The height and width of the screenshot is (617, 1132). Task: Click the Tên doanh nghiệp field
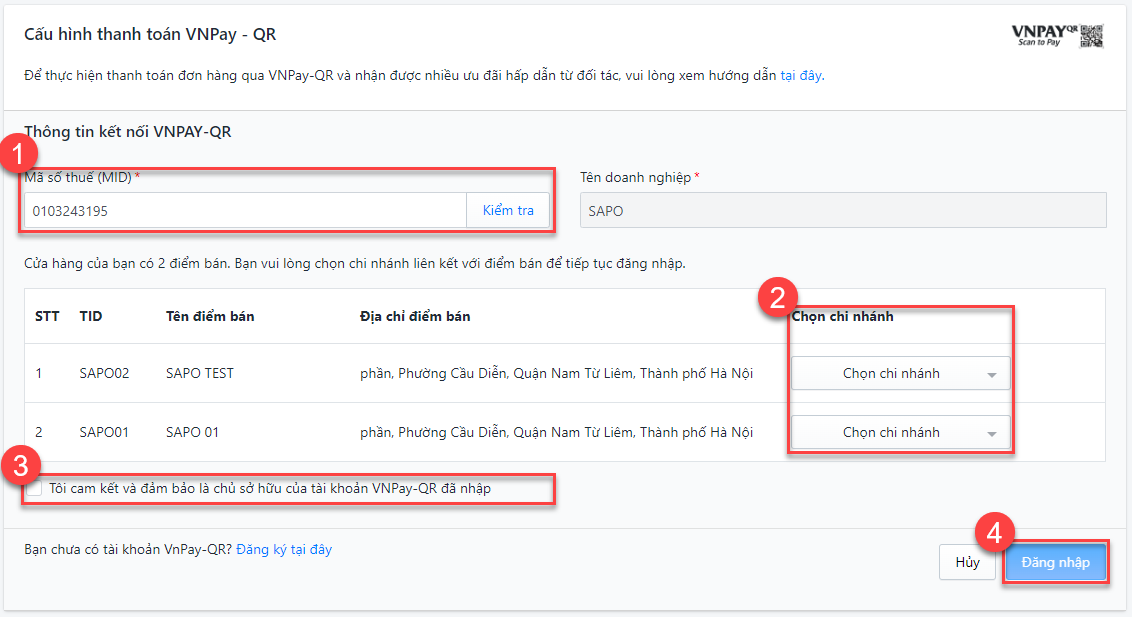(843, 211)
